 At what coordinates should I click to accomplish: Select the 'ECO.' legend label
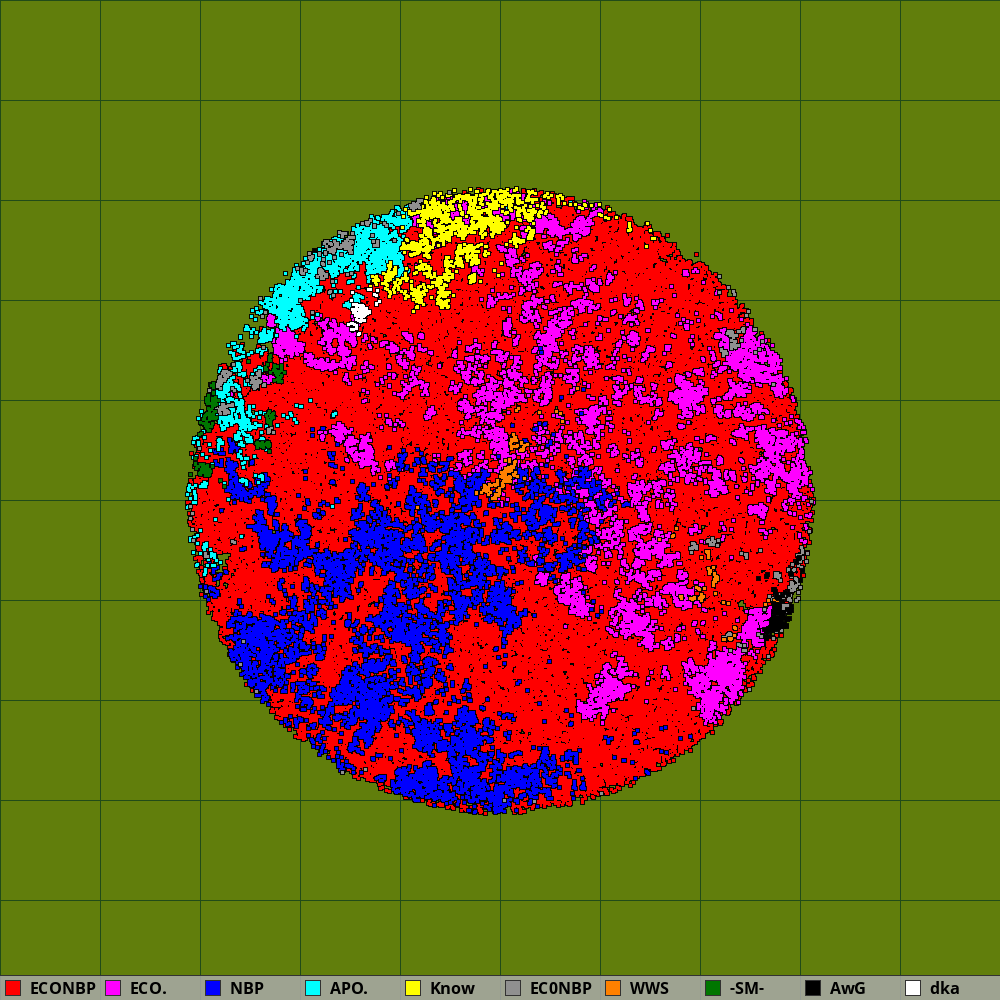tap(148, 988)
